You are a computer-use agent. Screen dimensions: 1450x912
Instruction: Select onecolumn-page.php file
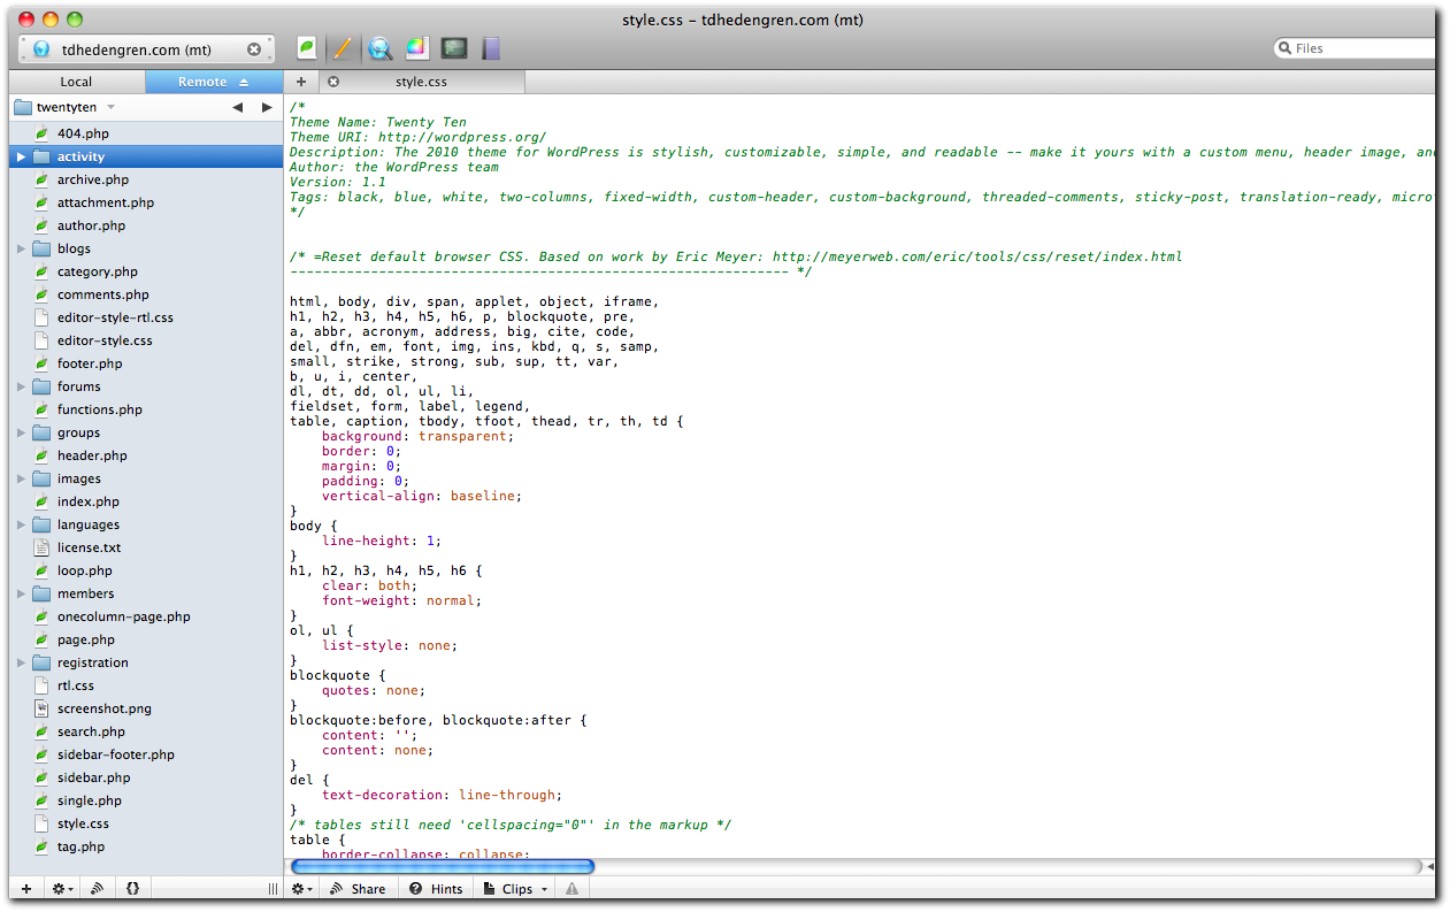click(x=146, y=617)
